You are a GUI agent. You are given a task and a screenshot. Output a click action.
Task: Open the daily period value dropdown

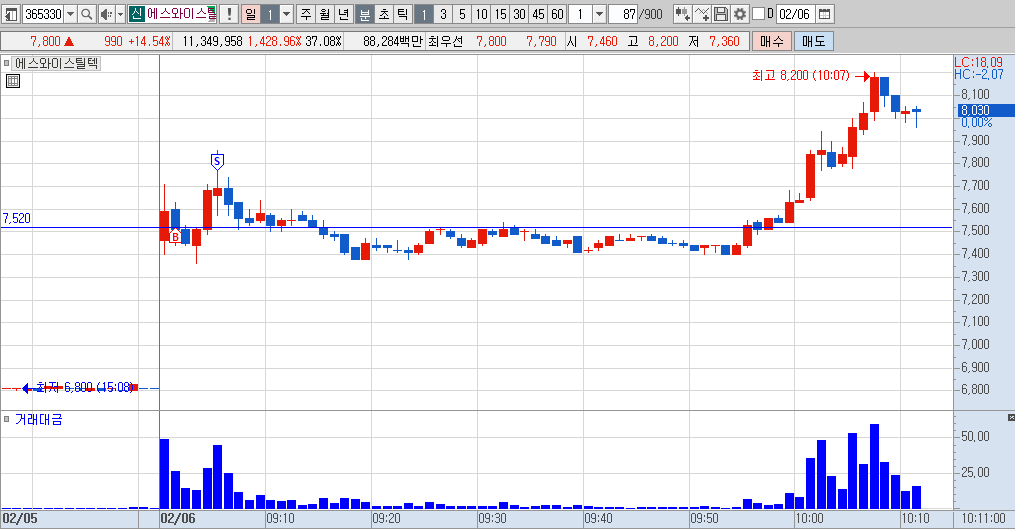tap(287, 14)
